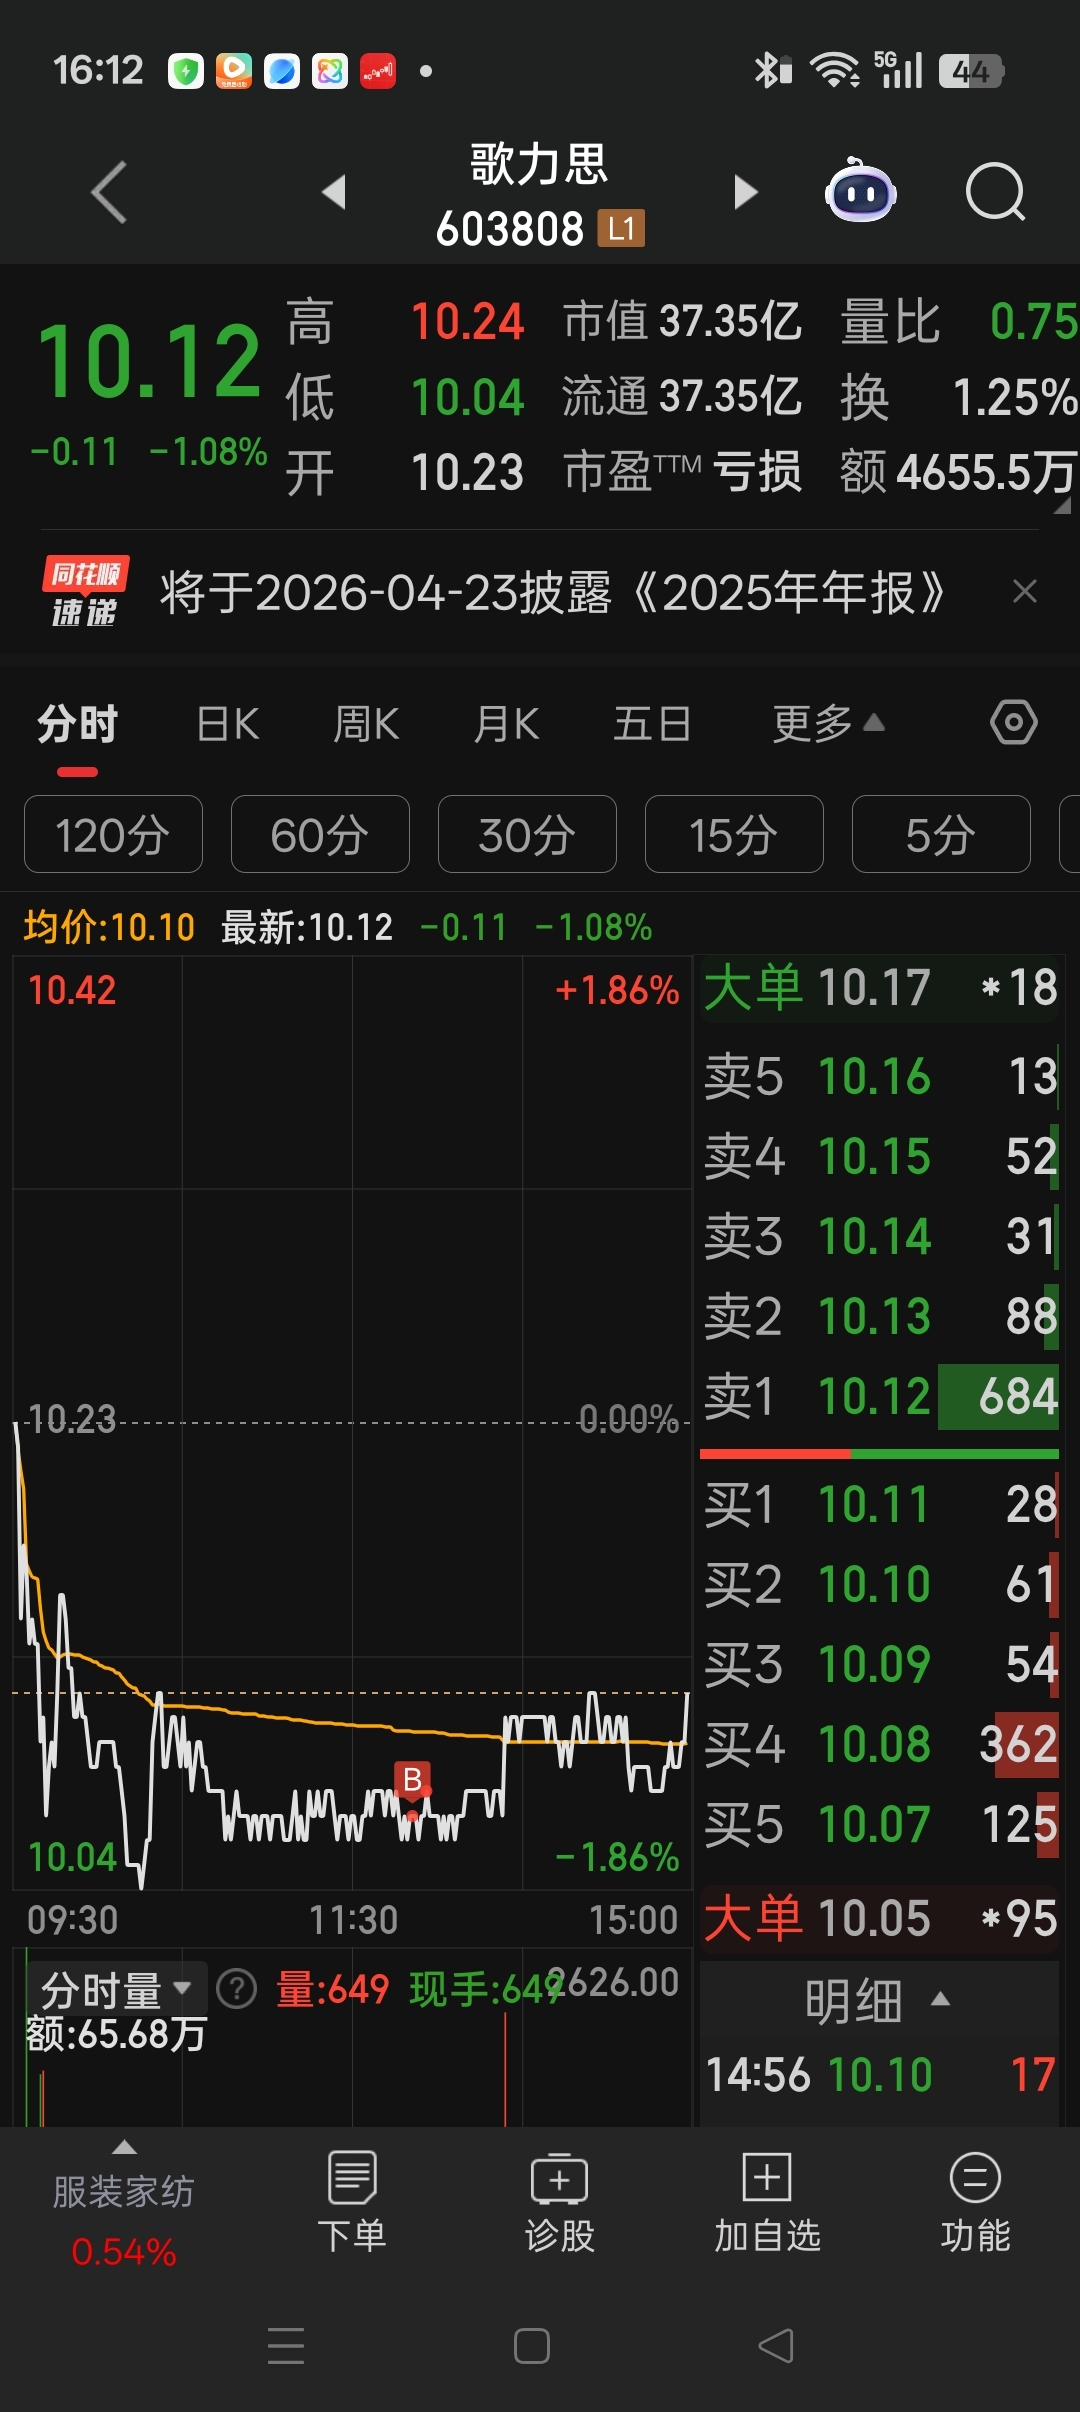
Task: Switch to 日K tab
Action: click(x=228, y=724)
